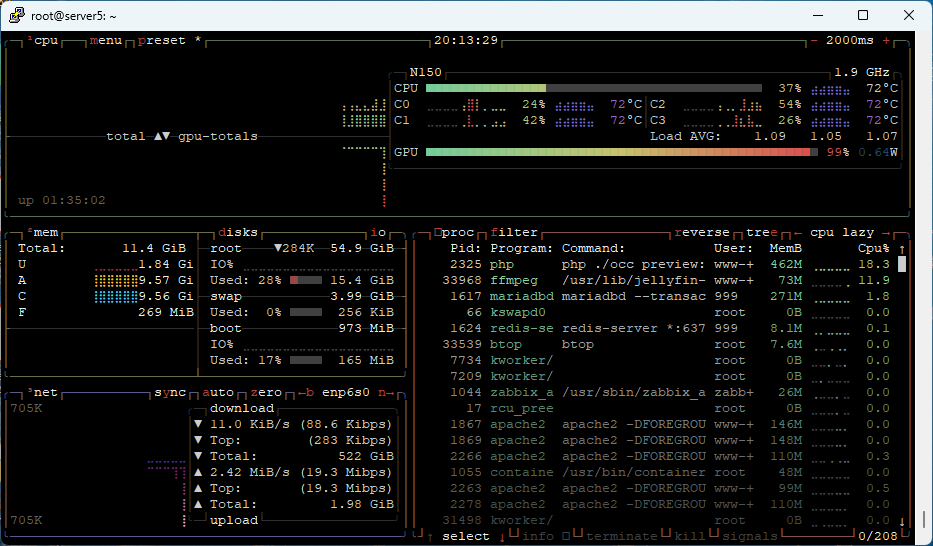Screen dimensions: 933x546
Task: Toggle network auto scaling
Action: click(218, 393)
